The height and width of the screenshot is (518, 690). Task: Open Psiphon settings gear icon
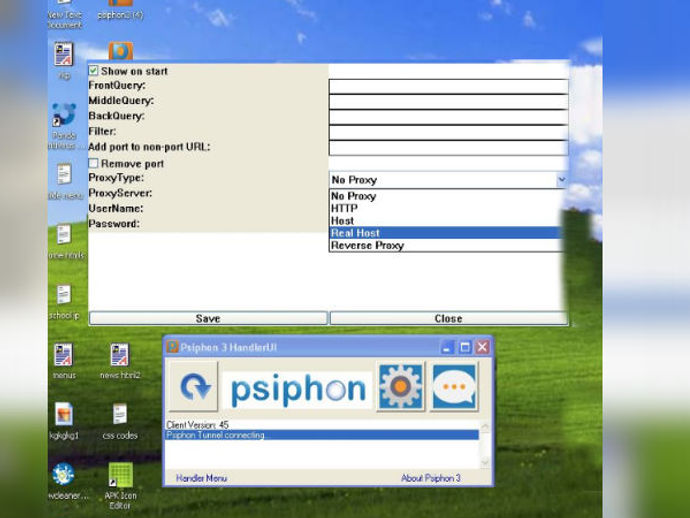(400, 386)
